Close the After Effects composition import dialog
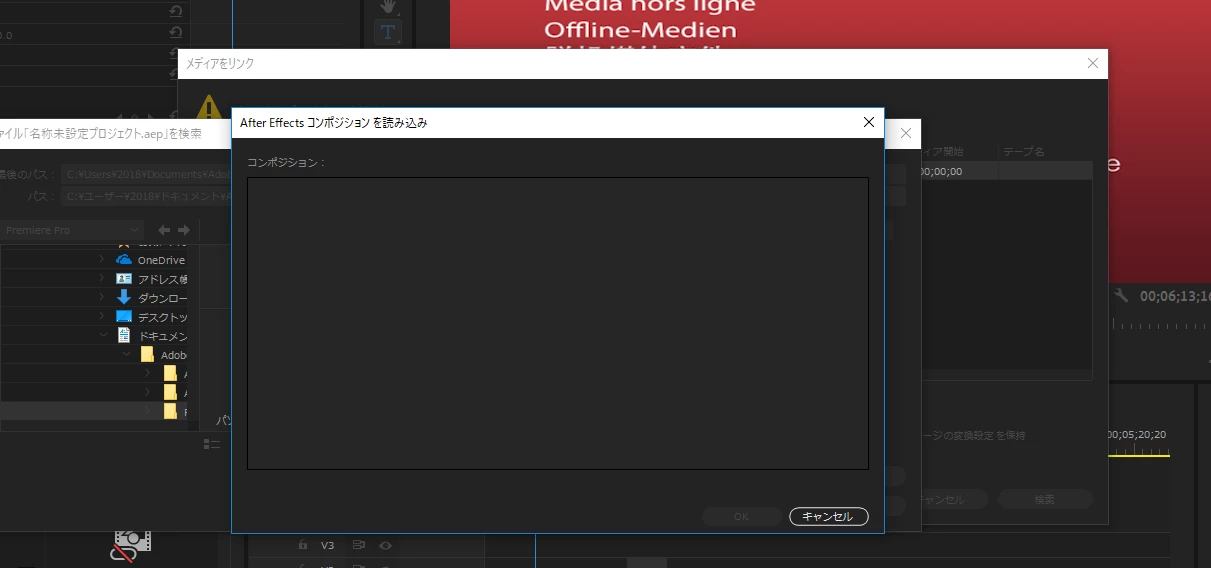This screenshot has height=568, width=1211. click(868, 122)
